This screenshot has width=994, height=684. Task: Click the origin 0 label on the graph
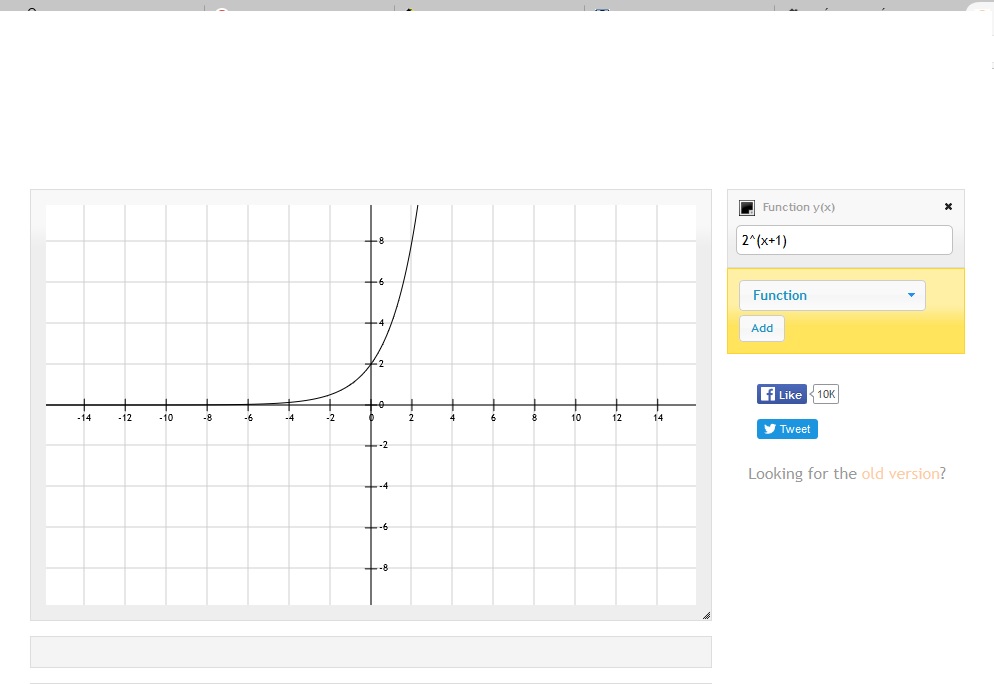(x=371, y=417)
